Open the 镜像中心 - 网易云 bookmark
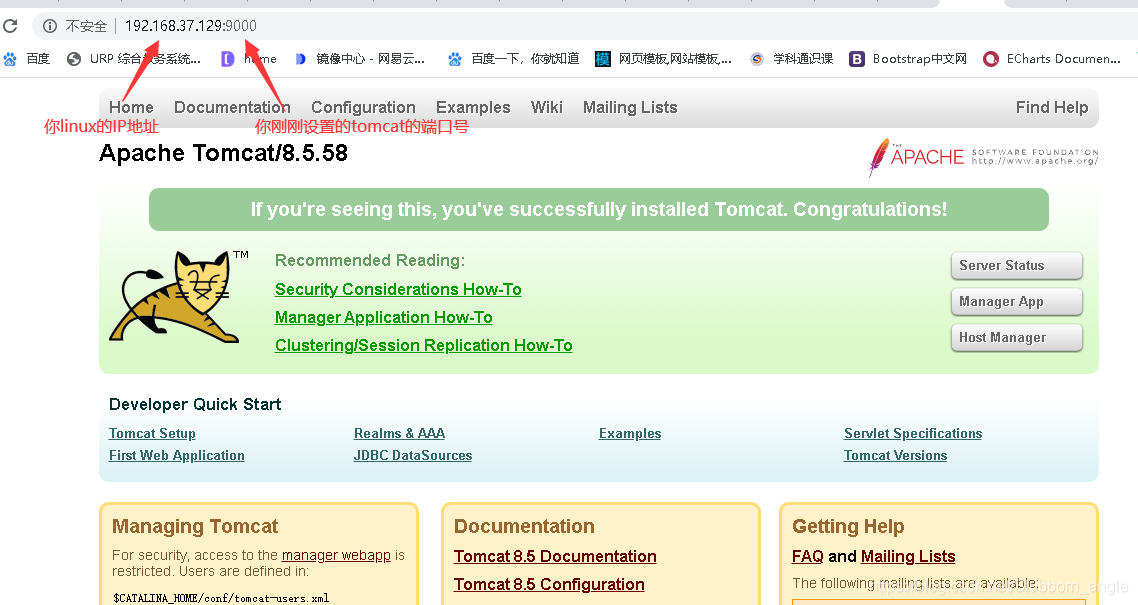The height and width of the screenshot is (605, 1138). (360, 59)
